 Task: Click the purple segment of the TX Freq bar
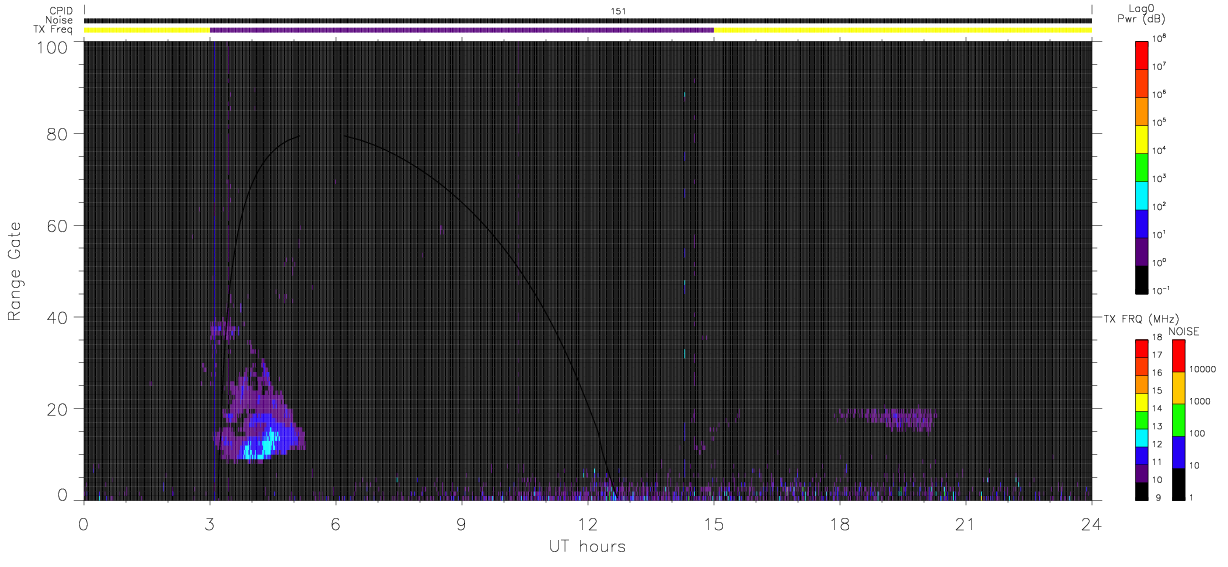462,30
